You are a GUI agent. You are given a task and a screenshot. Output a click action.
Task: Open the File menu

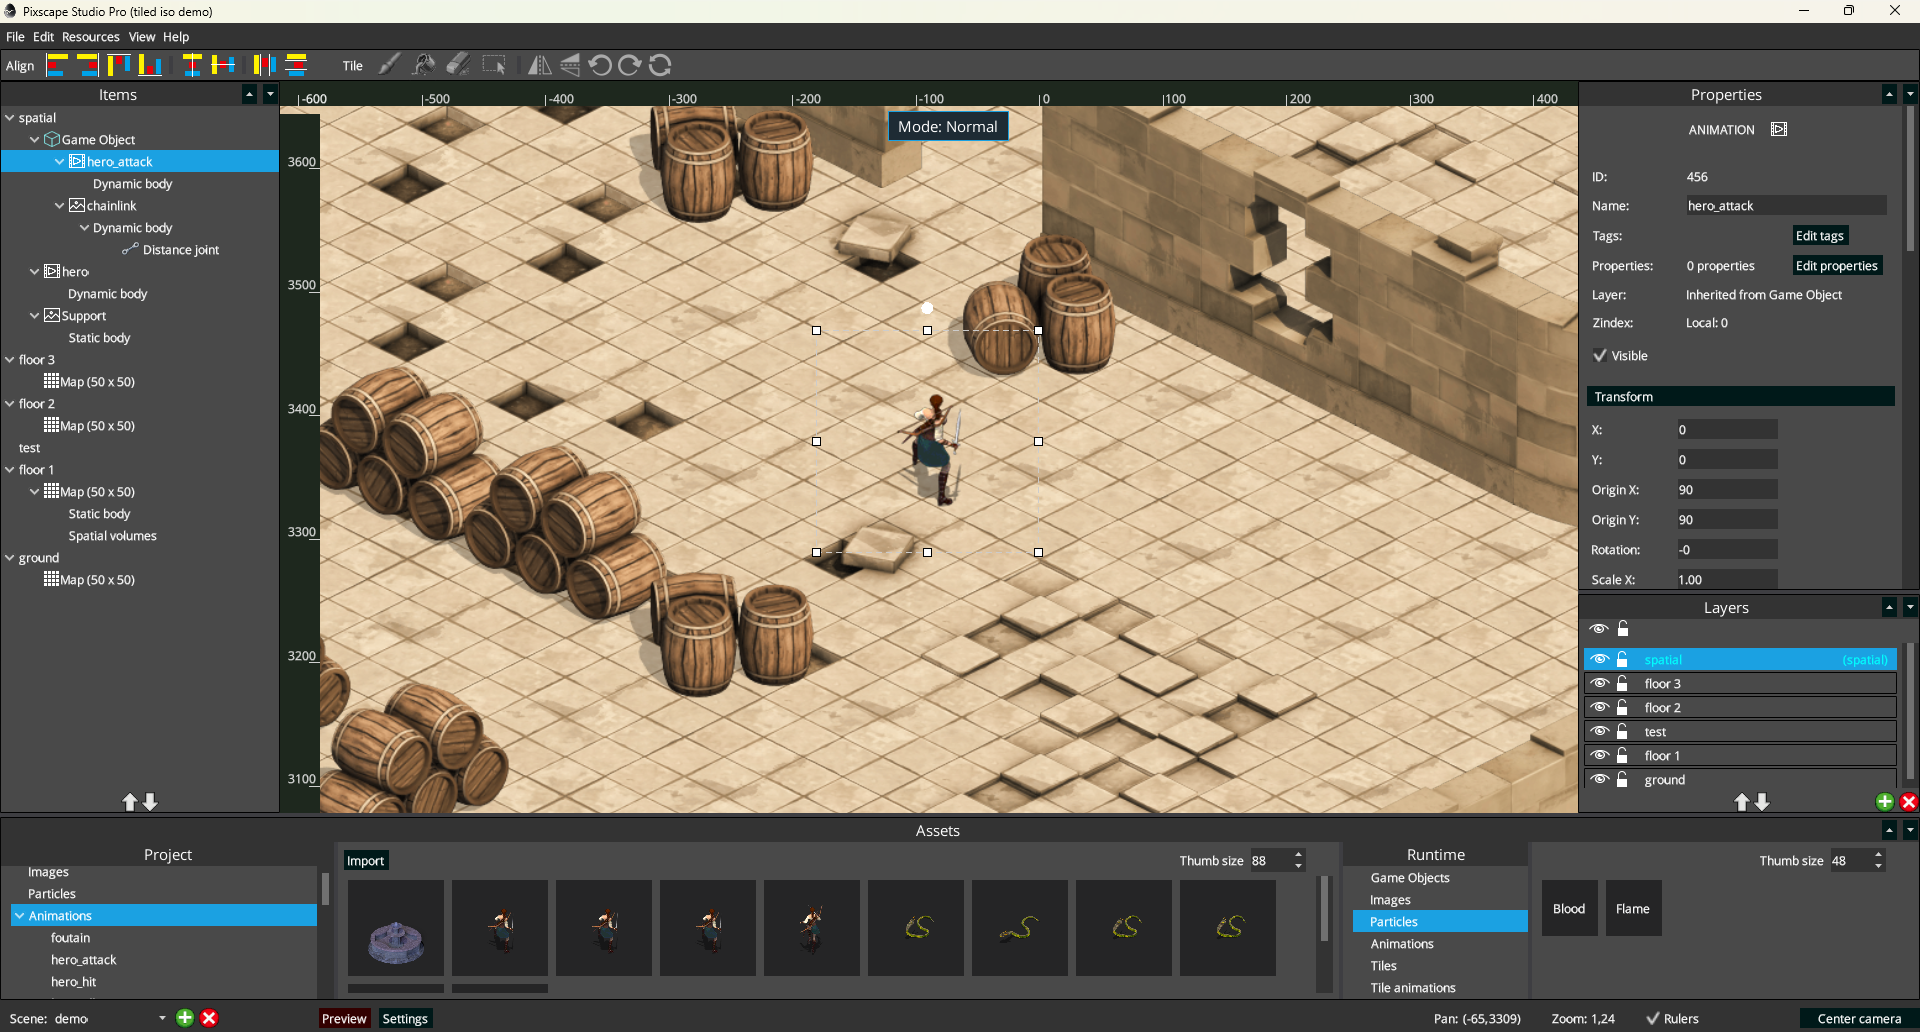tap(15, 36)
